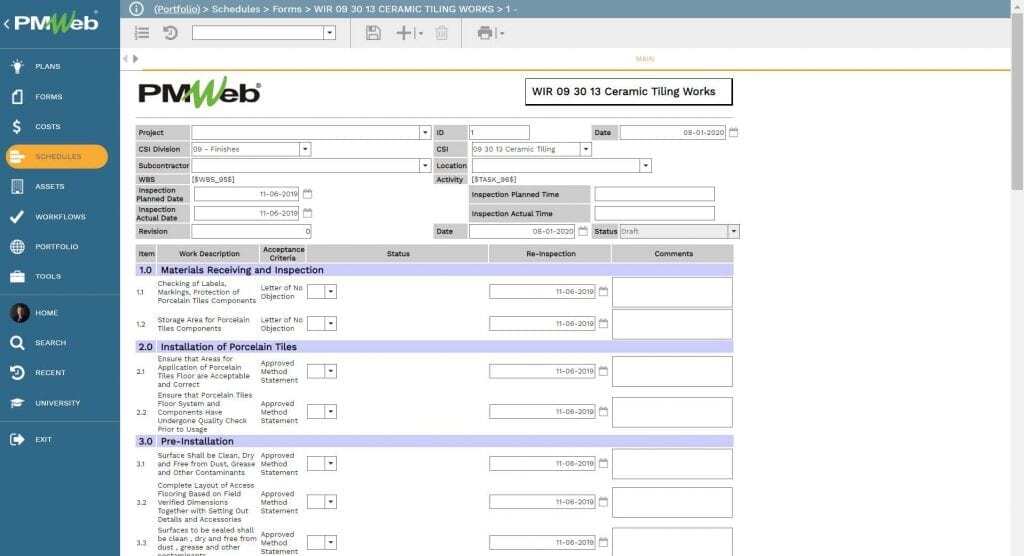The image size is (1024, 556).
Task: Open the print options arrow
Action: [x=502, y=33]
